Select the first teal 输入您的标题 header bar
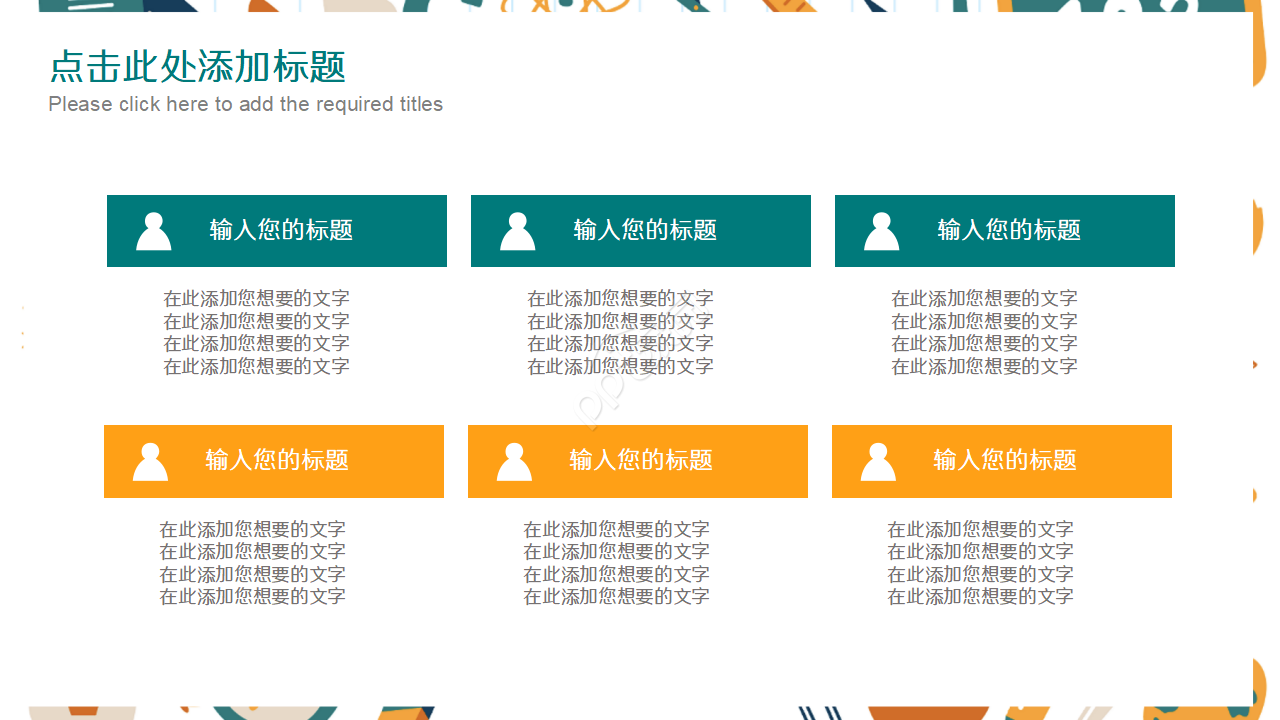This screenshot has width=1280, height=720. pos(276,230)
